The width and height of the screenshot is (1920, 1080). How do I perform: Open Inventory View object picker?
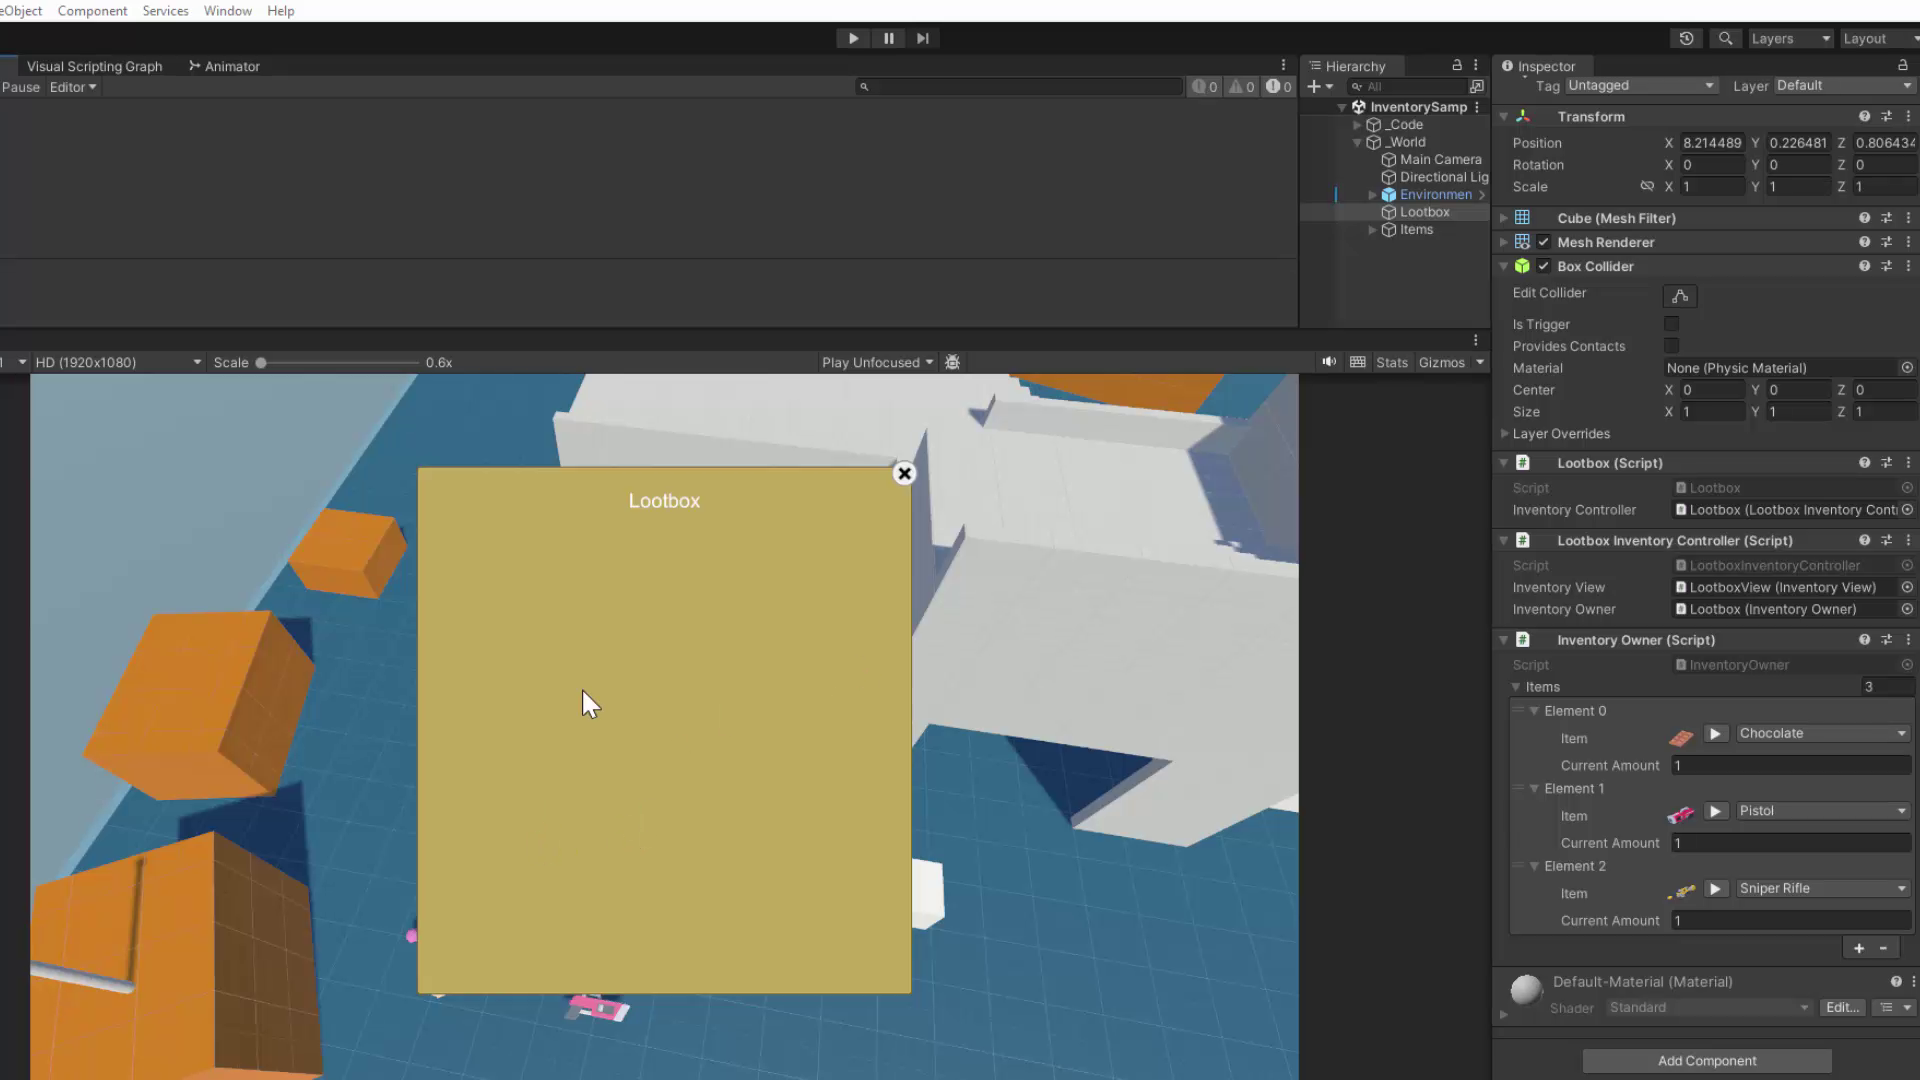tap(1907, 588)
